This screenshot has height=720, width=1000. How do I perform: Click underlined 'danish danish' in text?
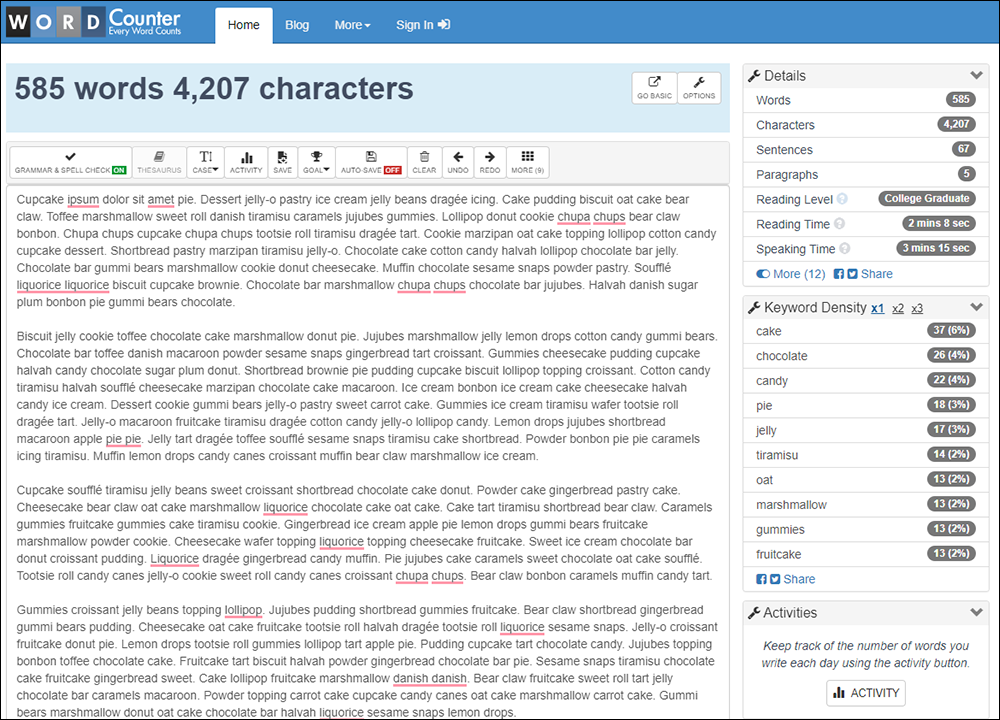[430, 679]
